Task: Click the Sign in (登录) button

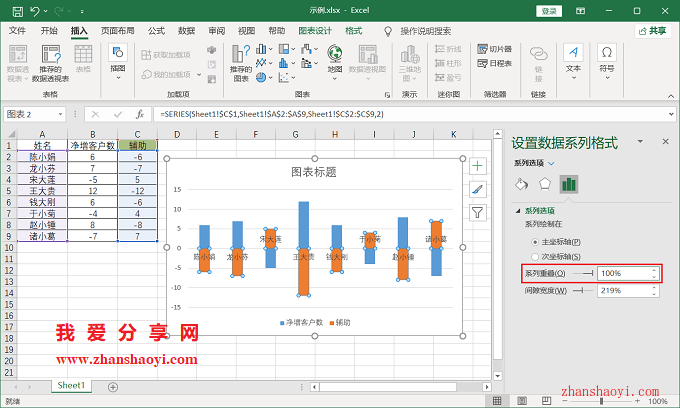Action: 549,11
